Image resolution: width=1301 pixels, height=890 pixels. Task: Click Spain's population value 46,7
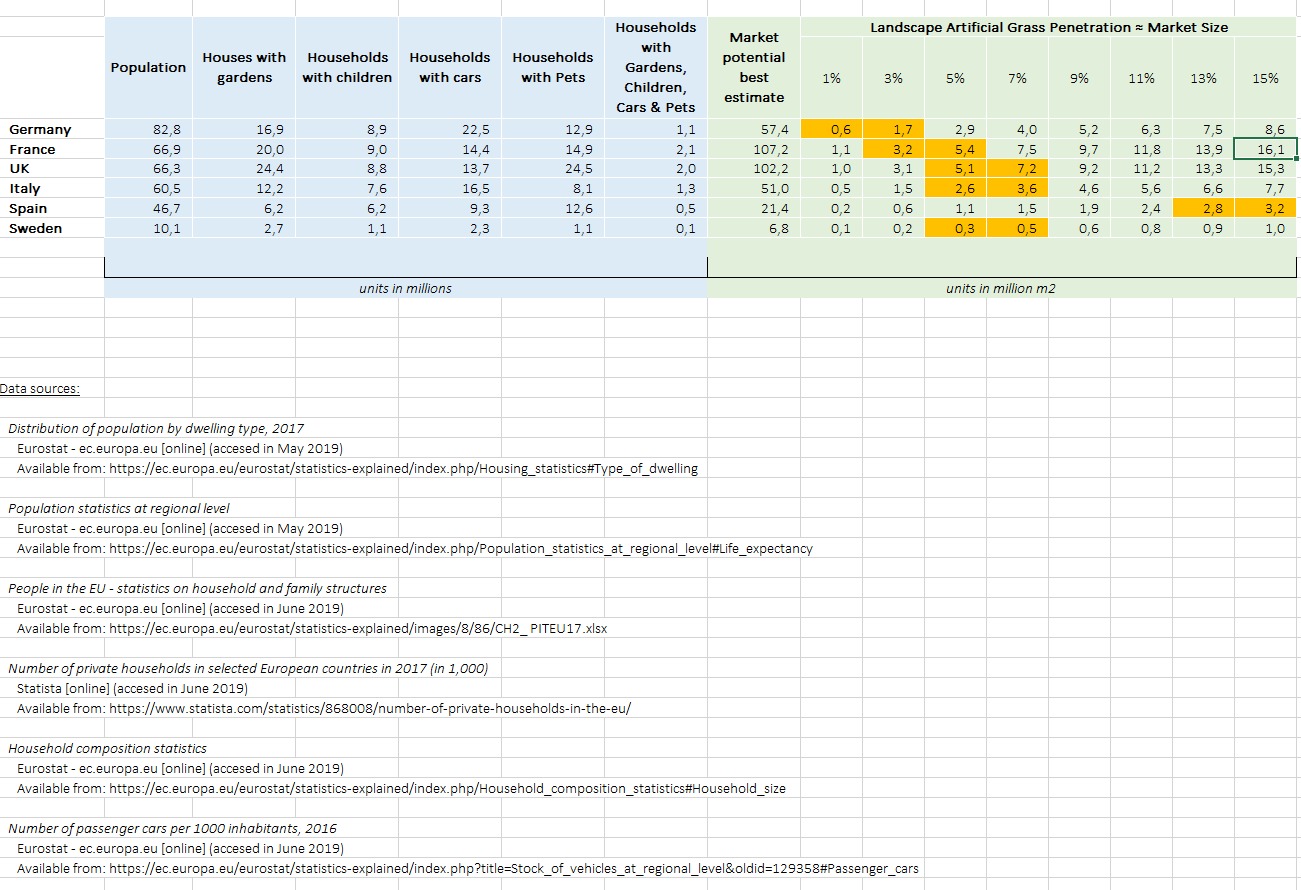point(148,208)
